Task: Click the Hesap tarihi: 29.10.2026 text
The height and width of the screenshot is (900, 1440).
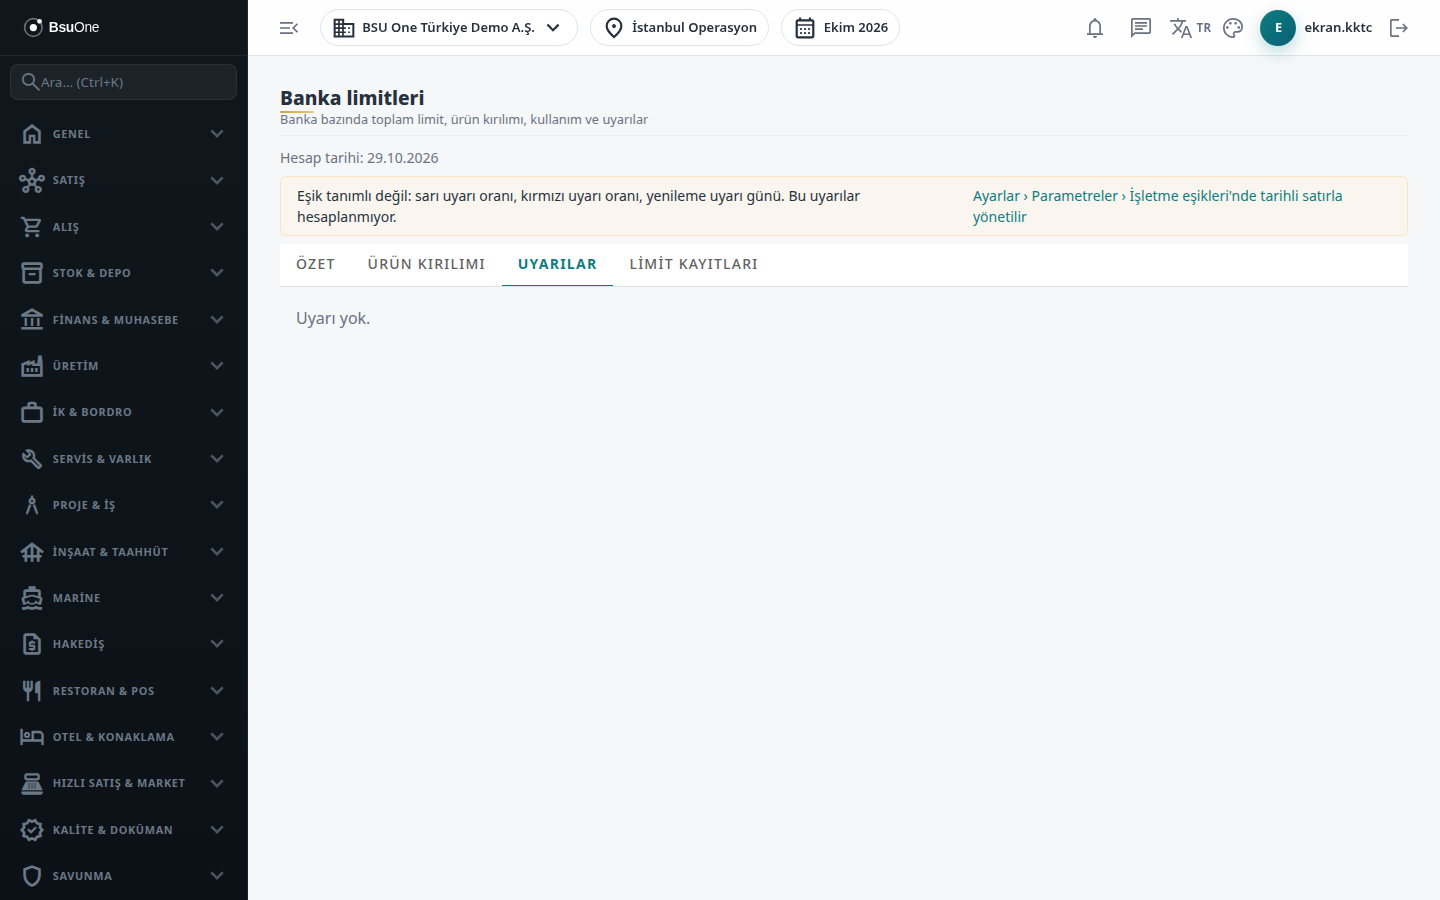Action: click(359, 158)
